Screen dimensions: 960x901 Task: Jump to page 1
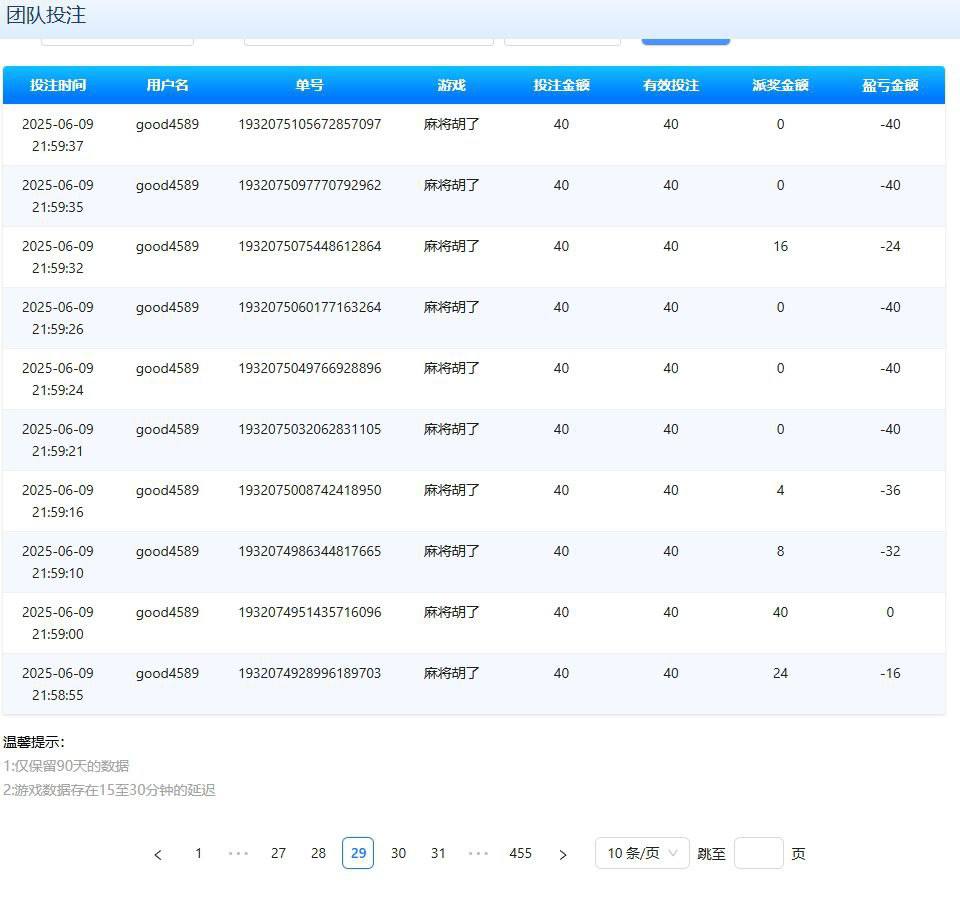198,853
